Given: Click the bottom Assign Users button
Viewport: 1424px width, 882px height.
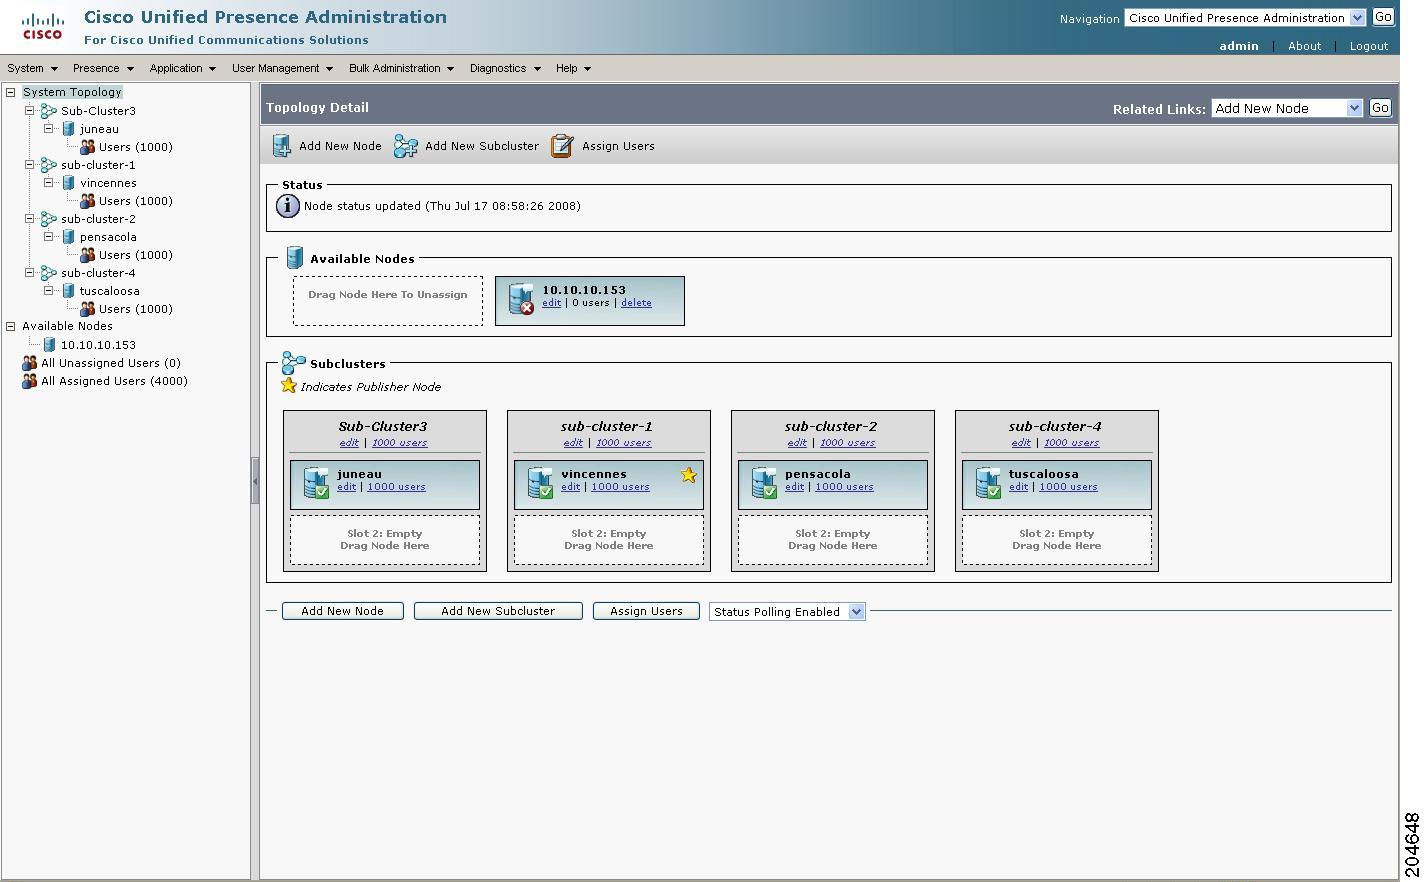Looking at the screenshot, I should pos(646,611).
